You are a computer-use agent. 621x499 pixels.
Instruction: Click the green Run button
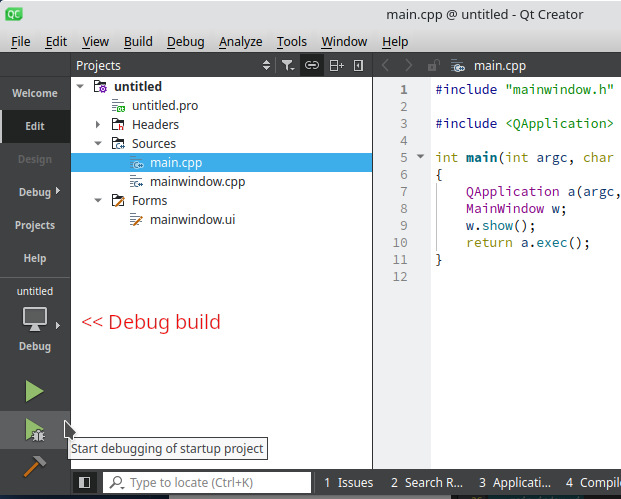coord(34,391)
